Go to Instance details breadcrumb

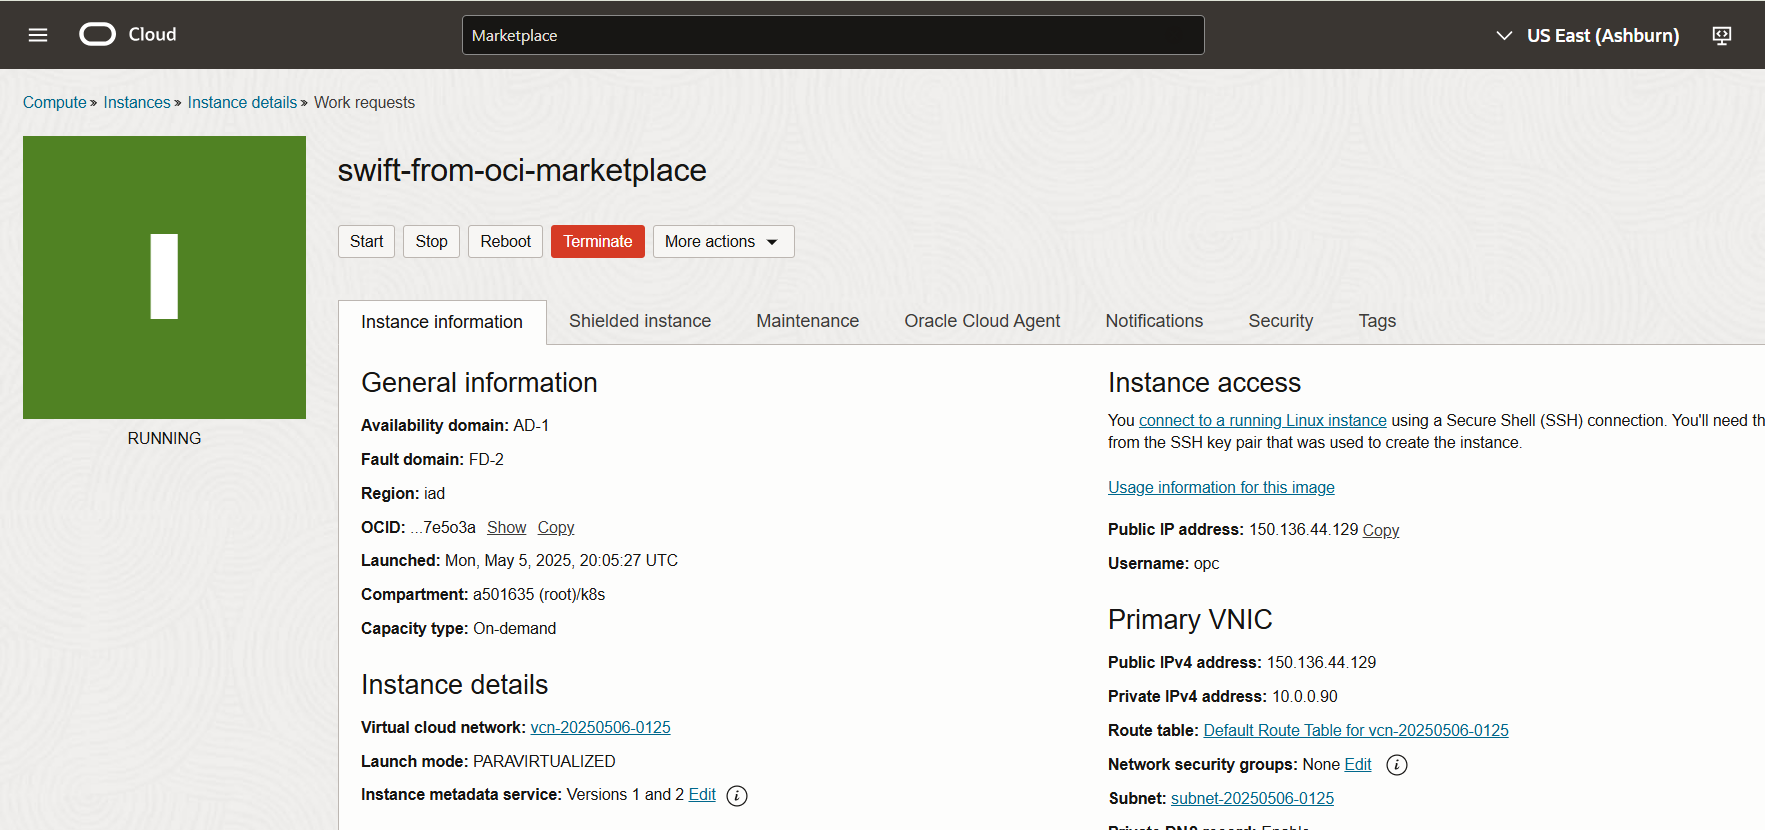click(242, 102)
